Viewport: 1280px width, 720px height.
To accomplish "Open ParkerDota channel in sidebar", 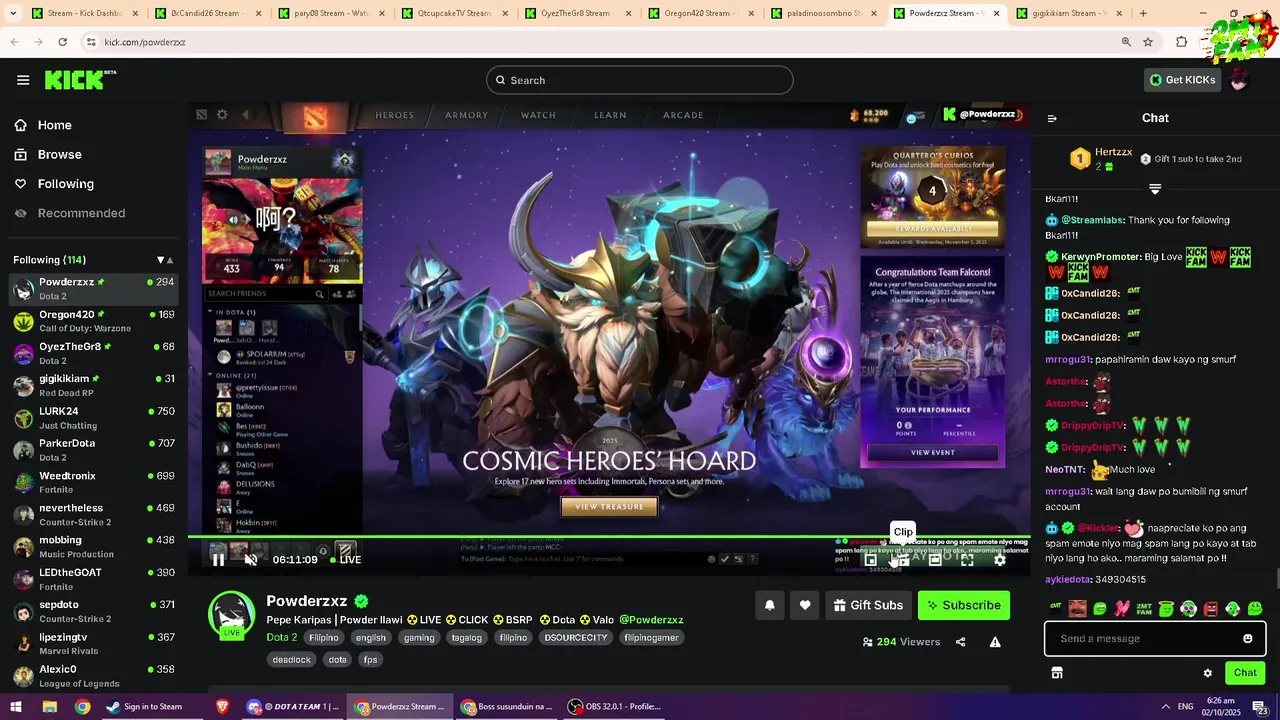I will click(x=94, y=450).
